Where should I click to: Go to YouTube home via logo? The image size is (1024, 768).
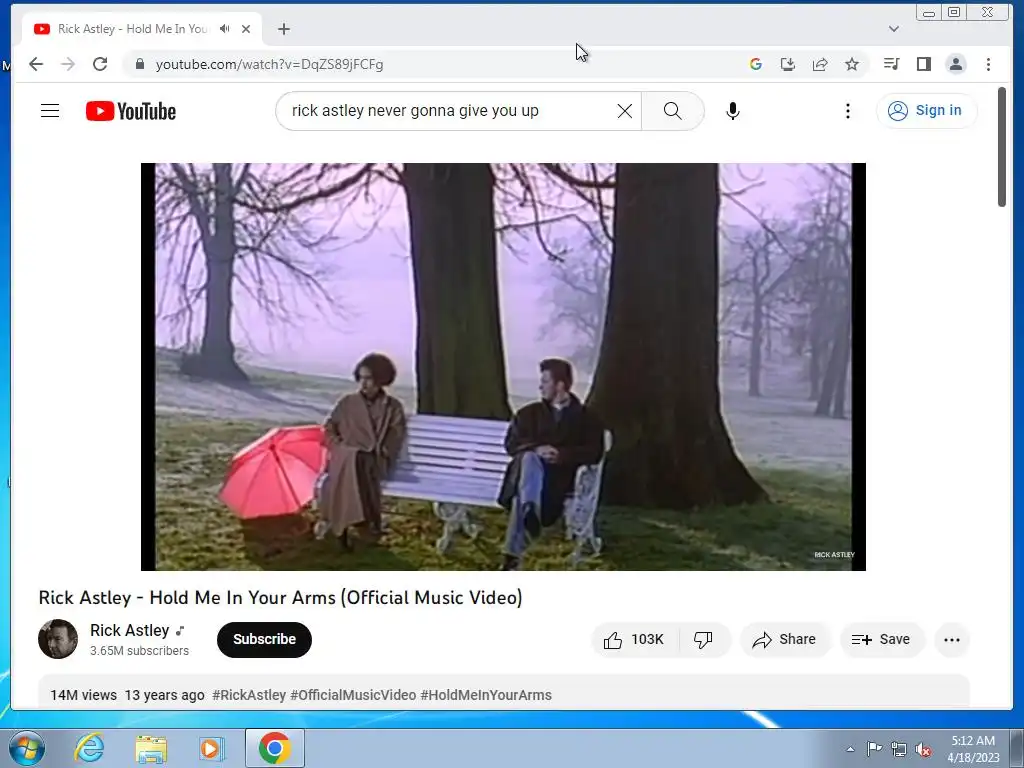(x=131, y=111)
